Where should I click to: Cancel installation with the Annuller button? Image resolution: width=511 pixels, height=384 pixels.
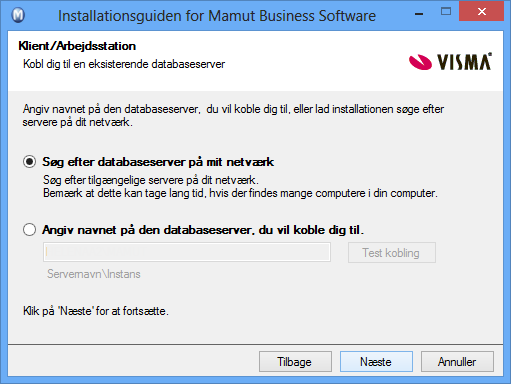click(x=457, y=361)
